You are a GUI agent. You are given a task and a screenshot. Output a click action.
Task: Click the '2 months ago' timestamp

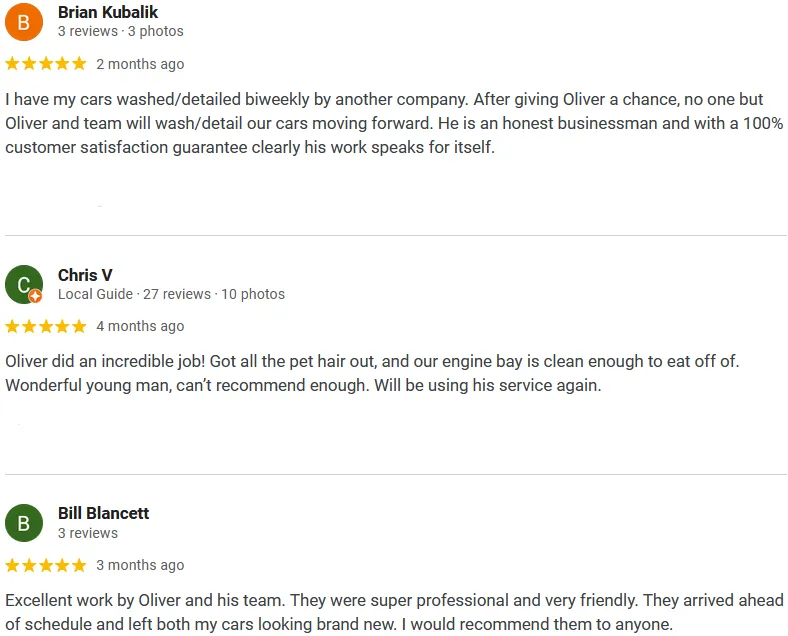pyautogui.click(x=140, y=64)
